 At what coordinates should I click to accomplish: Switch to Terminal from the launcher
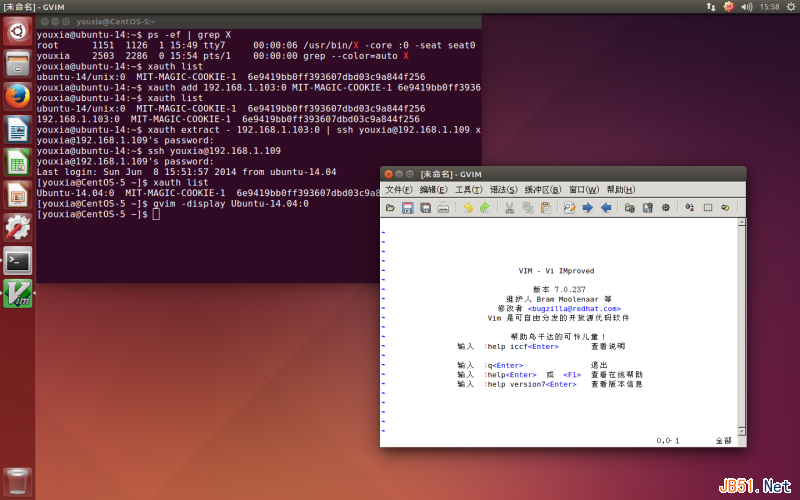pyautogui.click(x=18, y=261)
